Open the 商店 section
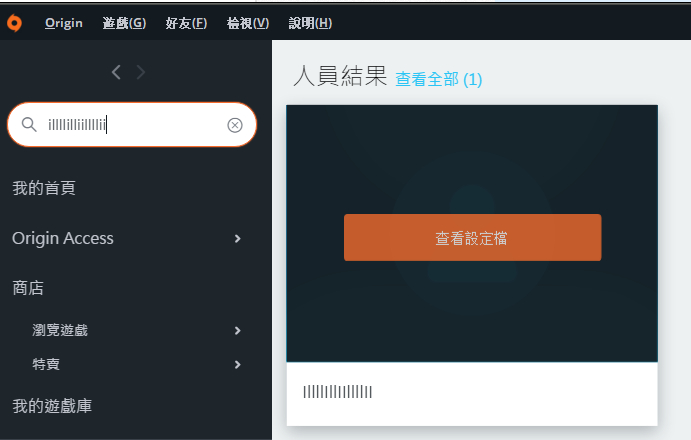Screen dimensions: 691x440 coord(28,288)
